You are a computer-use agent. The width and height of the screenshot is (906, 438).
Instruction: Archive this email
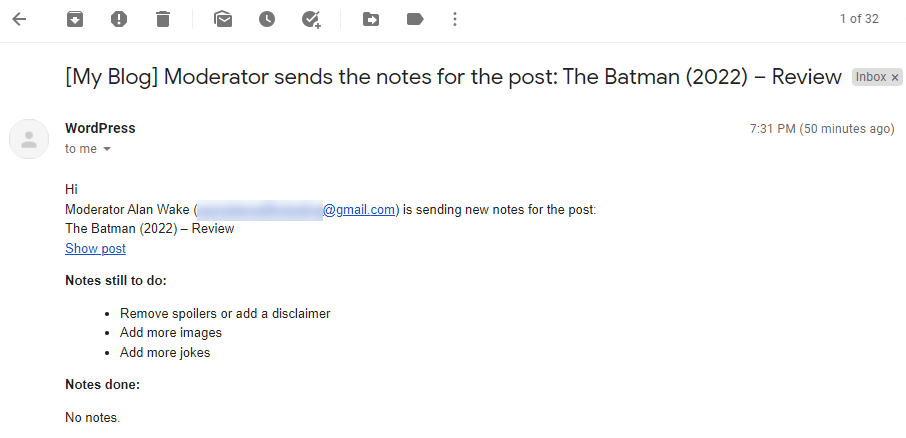(75, 19)
